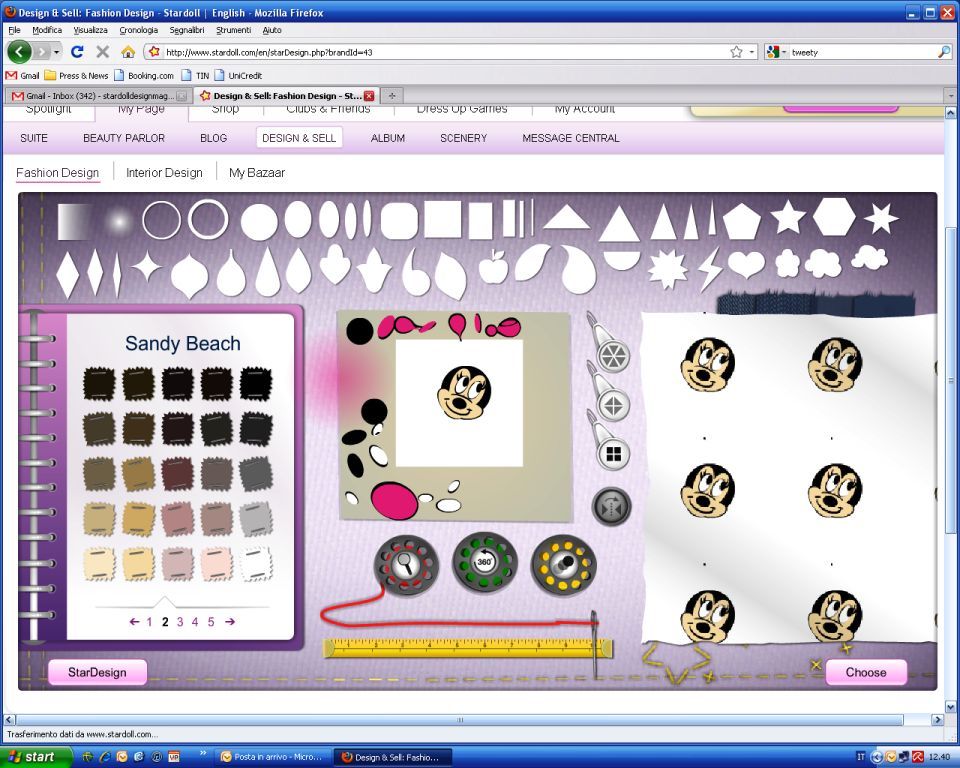Choose the heart shape
The image size is (960, 768).
point(746,265)
